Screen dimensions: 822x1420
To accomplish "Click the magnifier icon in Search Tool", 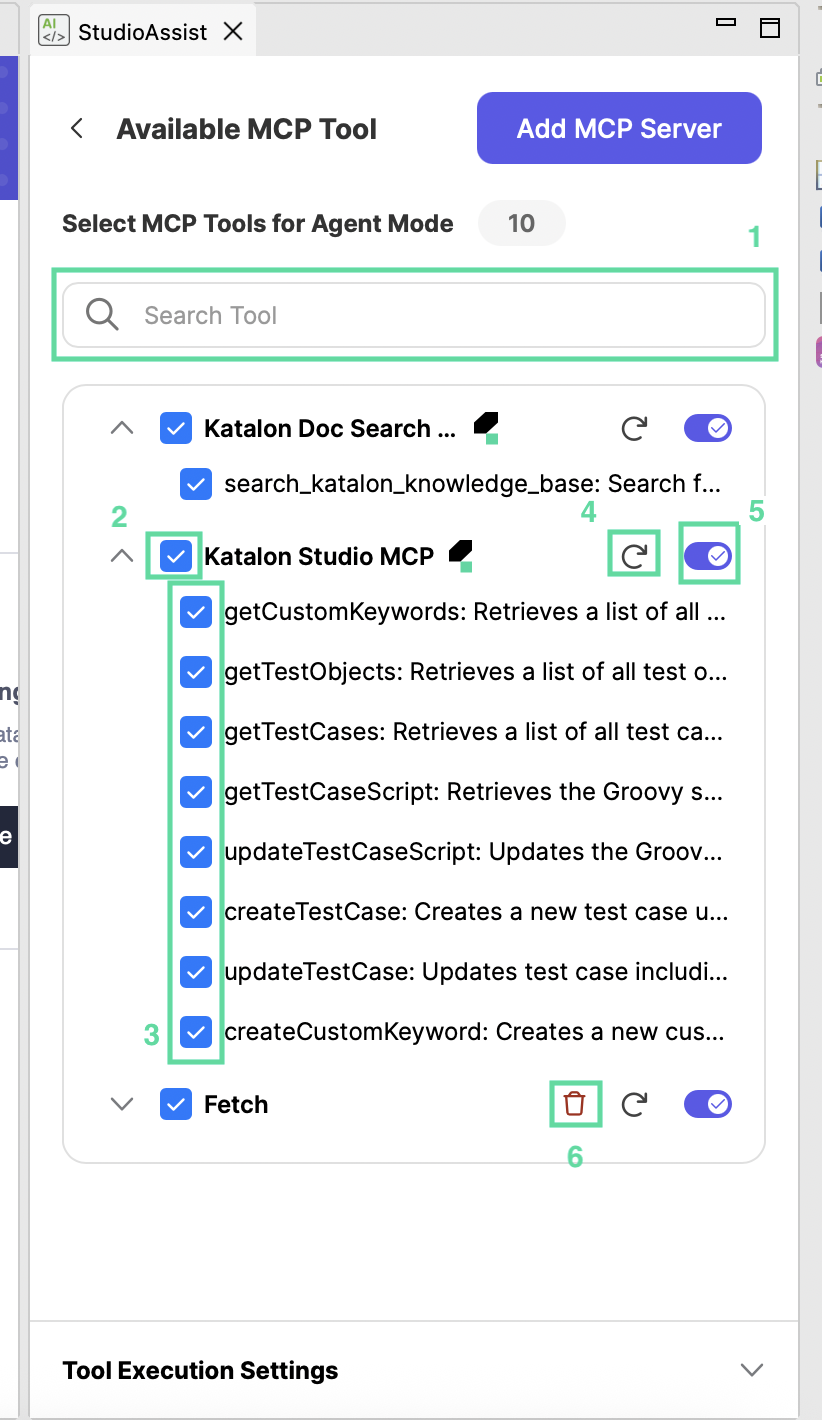I will tap(102, 315).
